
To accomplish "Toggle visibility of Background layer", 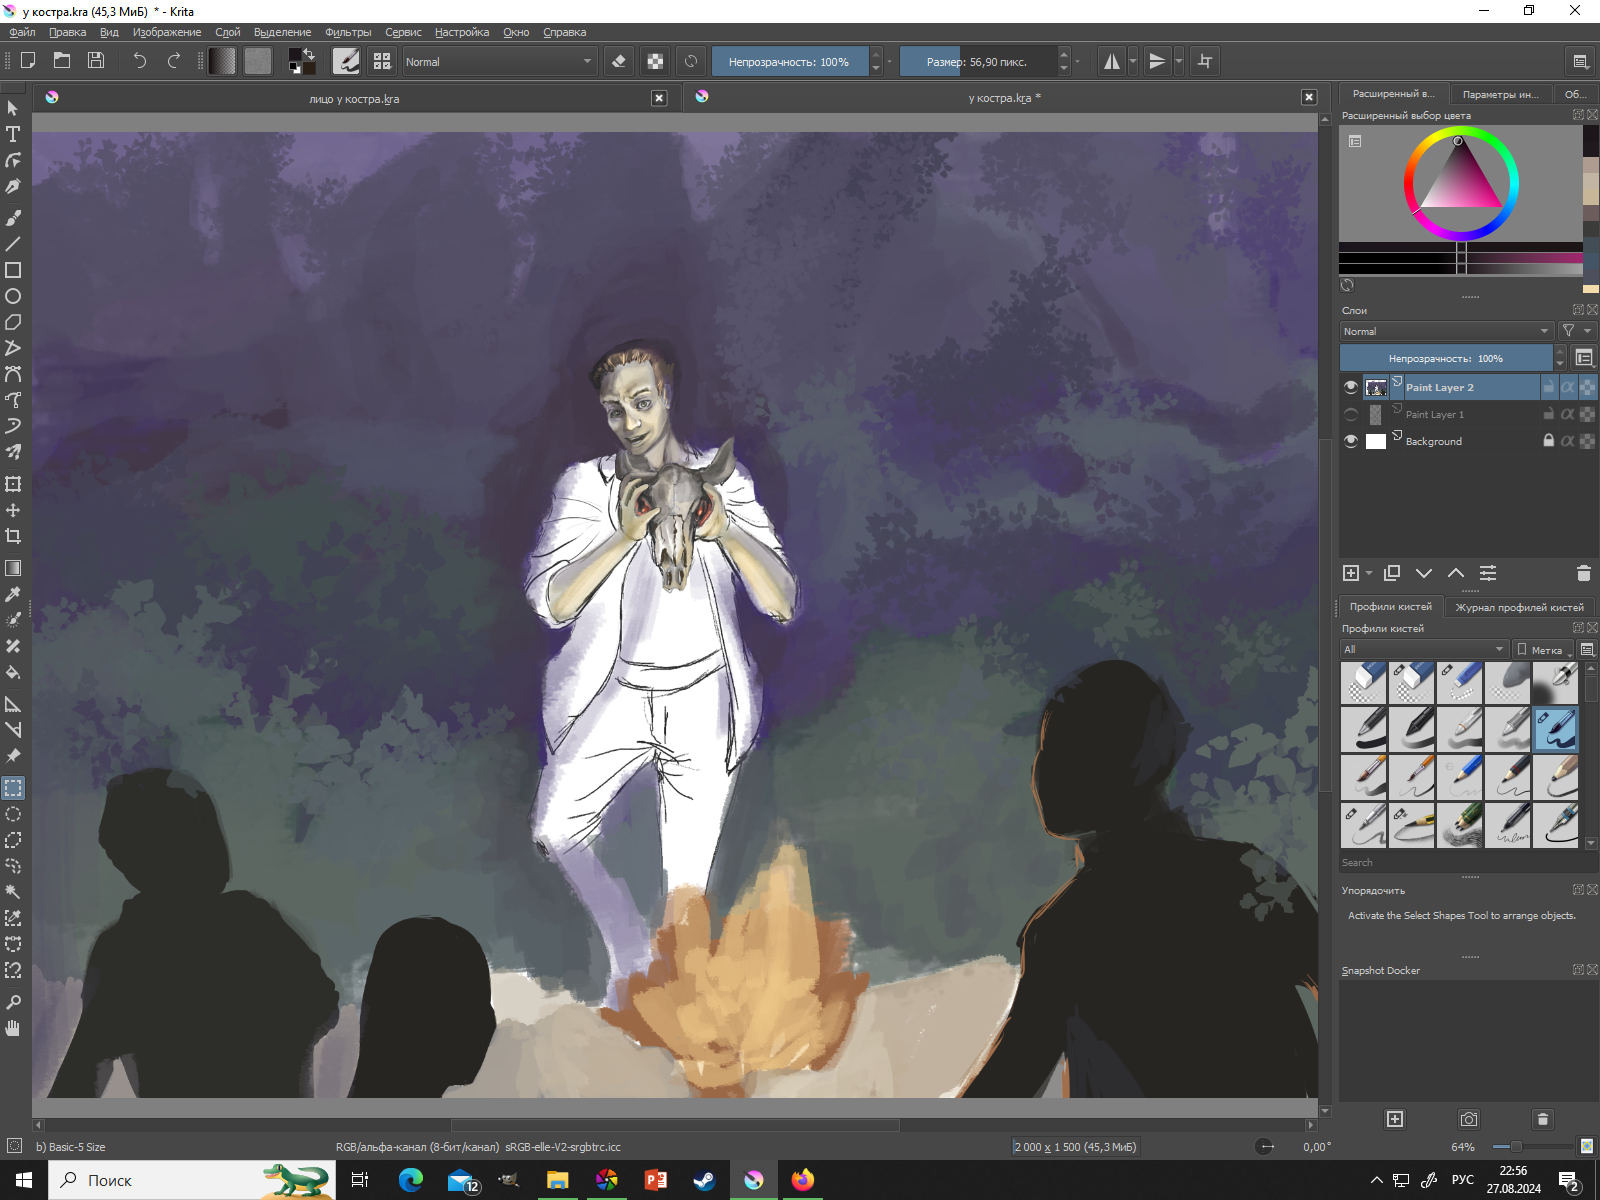I will point(1351,441).
